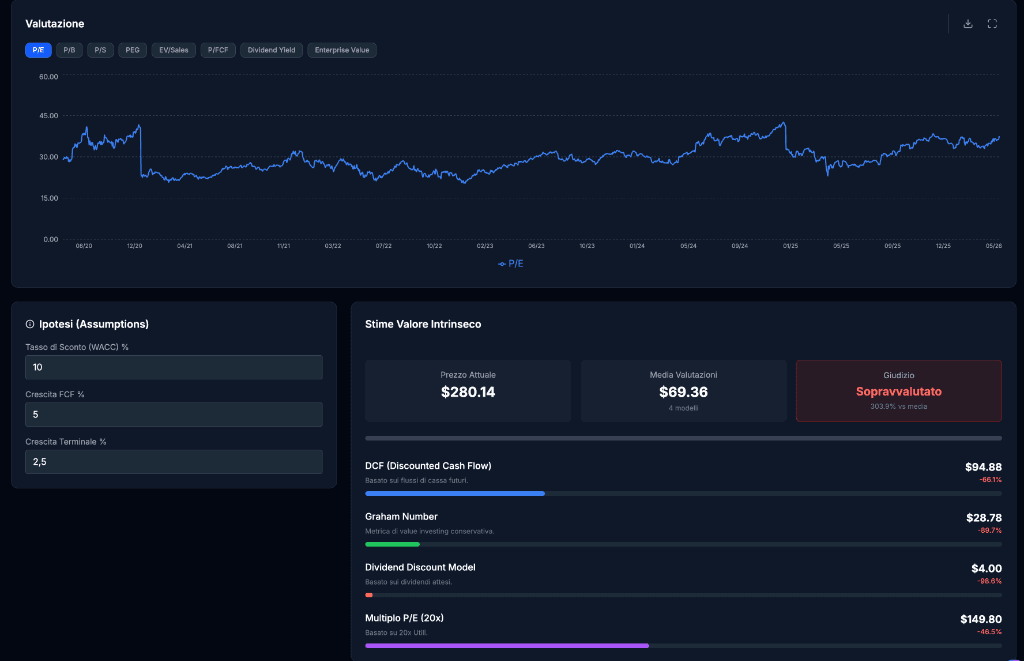Click the DCF blue progress bar

pyautogui.click(x=455, y=494)
